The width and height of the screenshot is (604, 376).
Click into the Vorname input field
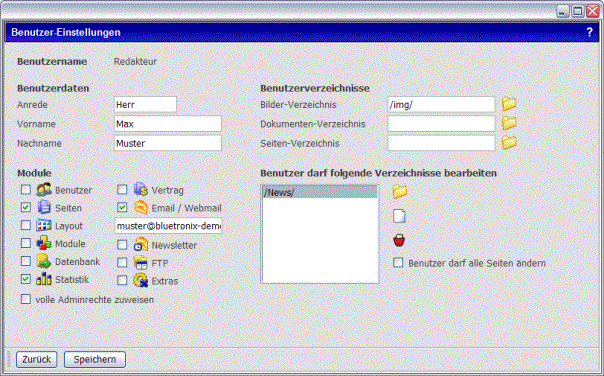pos(168,124)
